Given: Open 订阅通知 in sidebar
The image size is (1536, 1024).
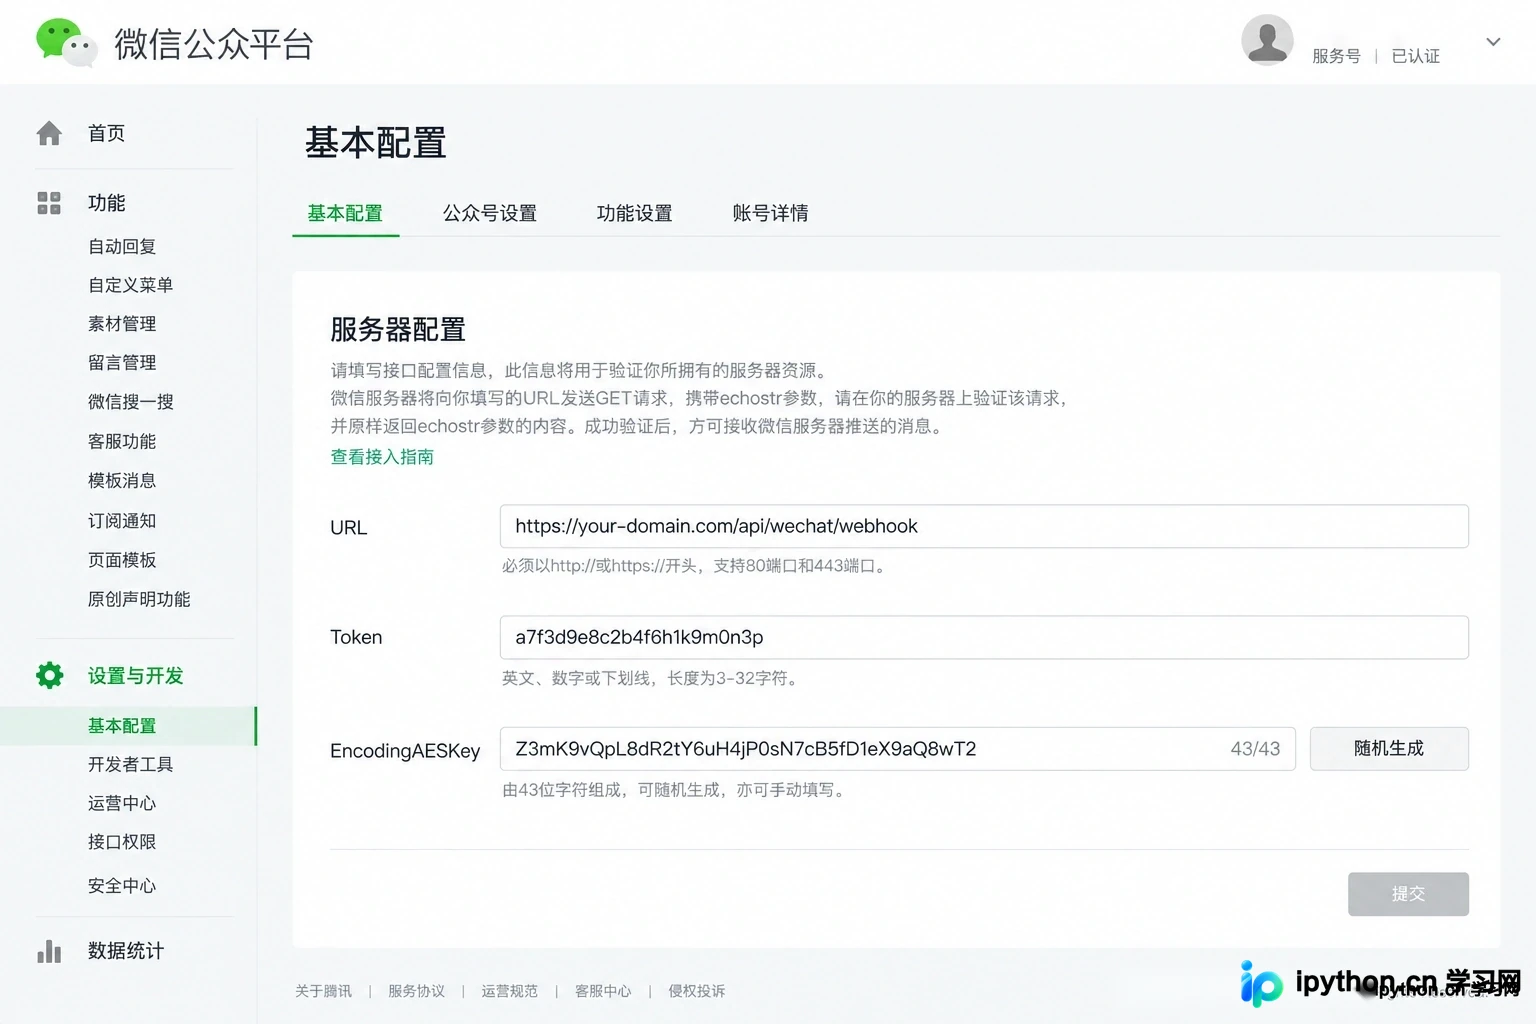Looking at the screenshot, I should [x=122, y=521].
